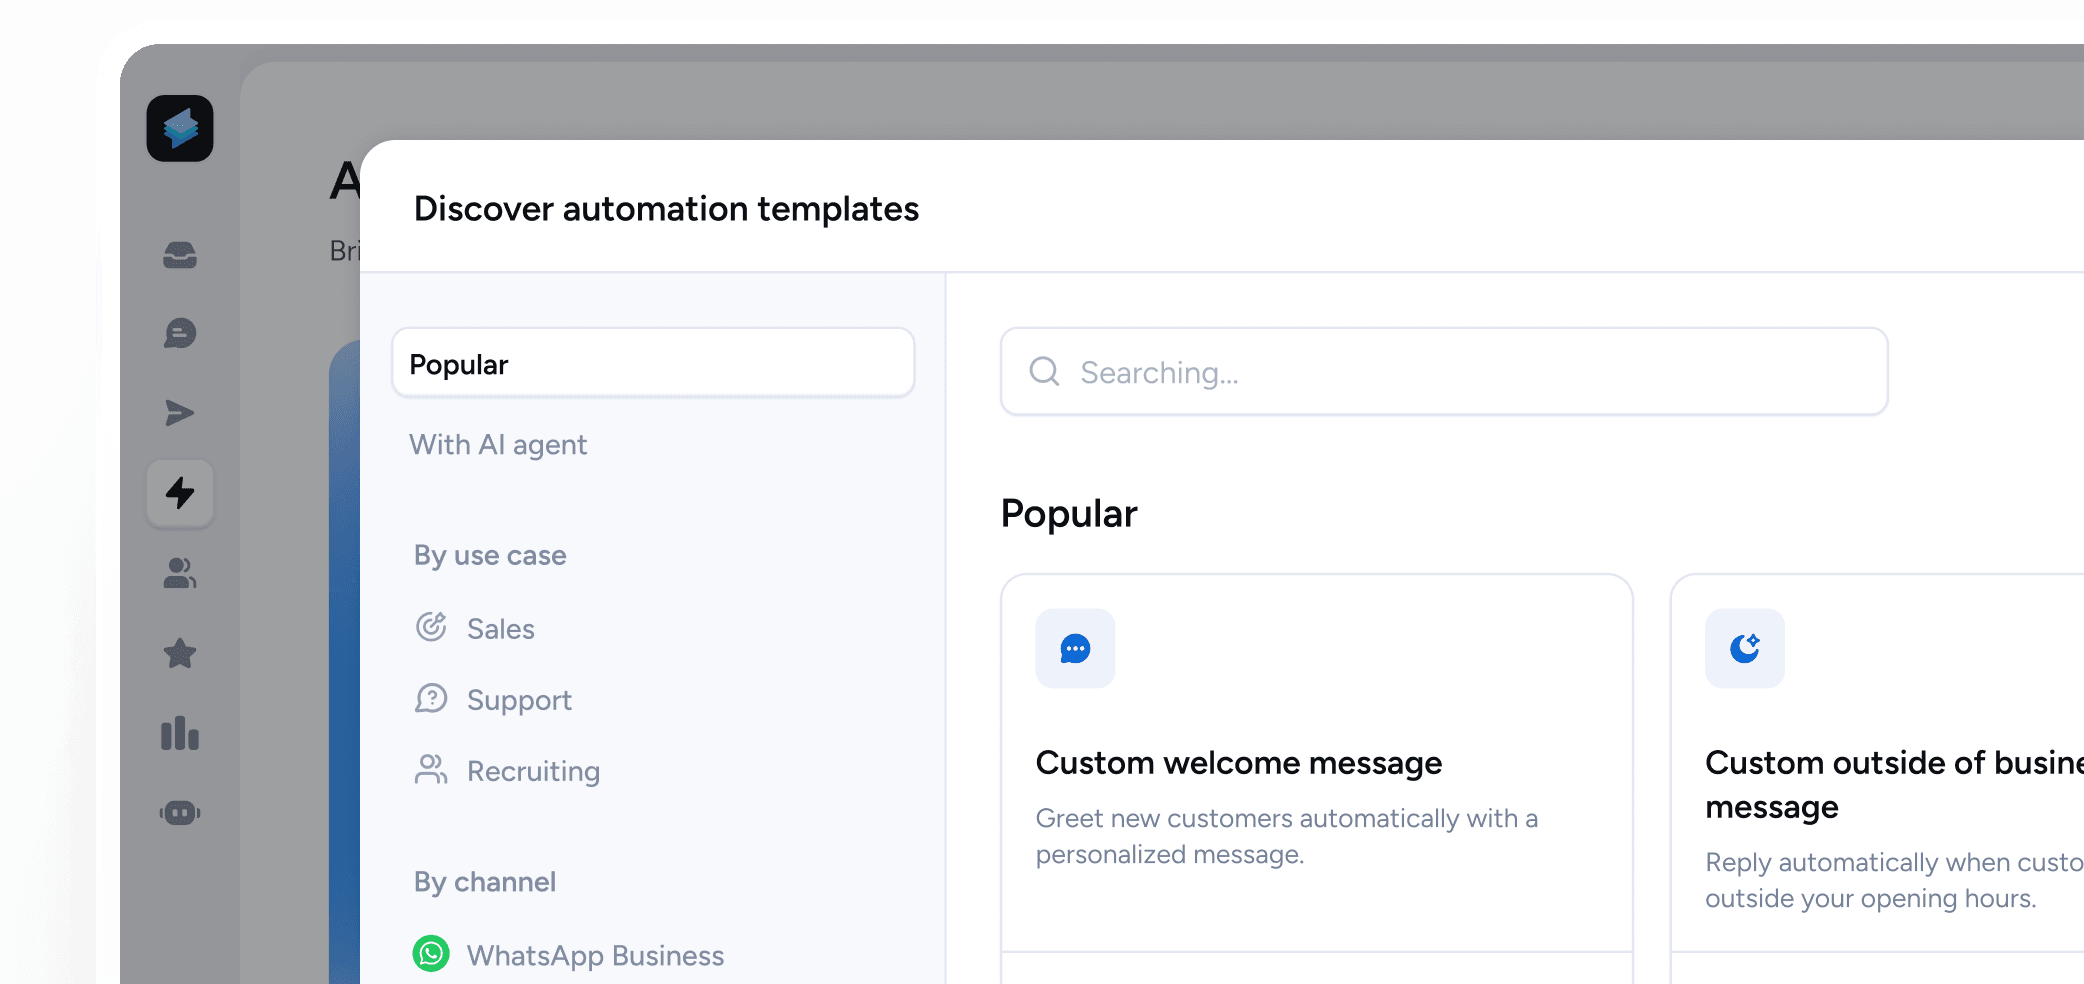Viewport: 2084px width, 984px height.
Task: Click the moon icon on template card
Action: click(1744, 648)
